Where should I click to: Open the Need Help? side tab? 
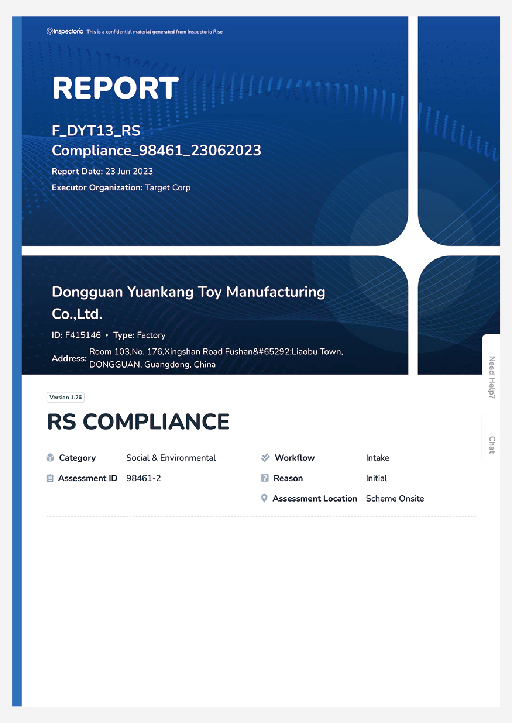click(492, 377)
